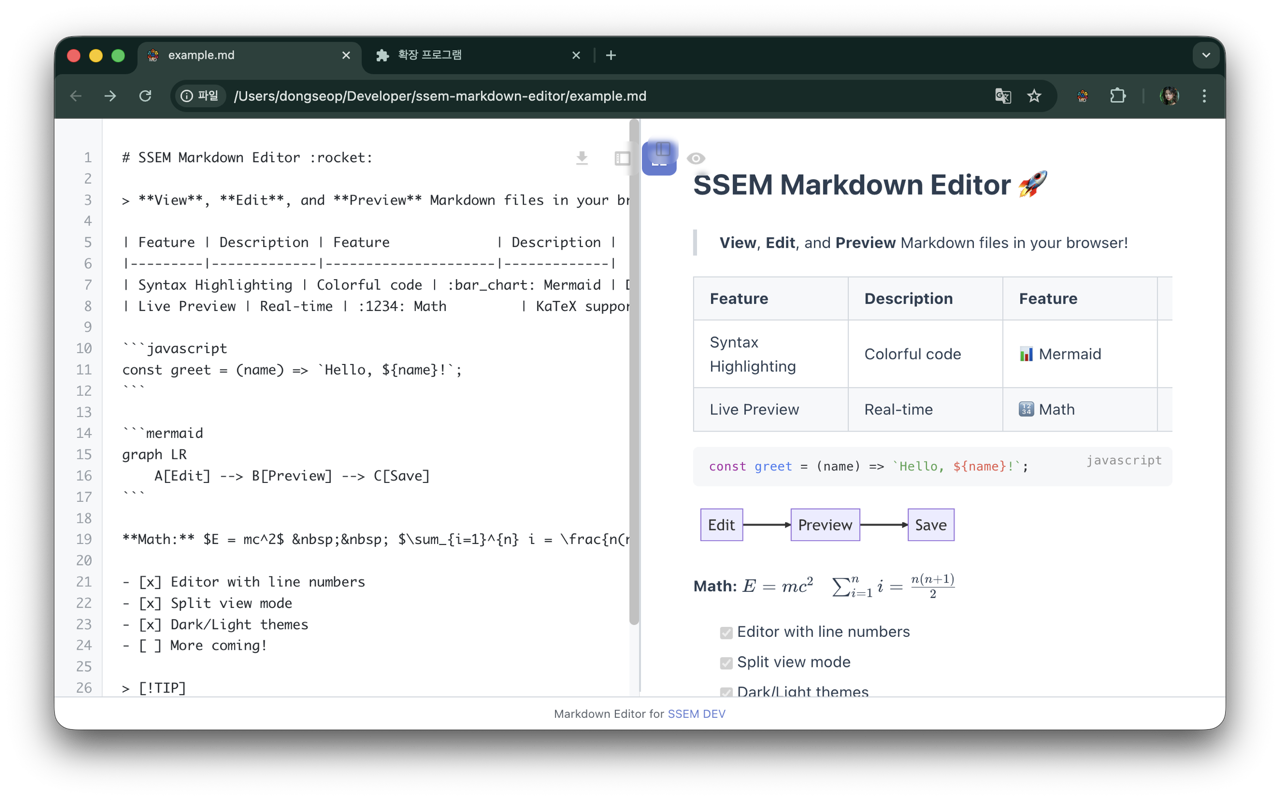Image resolution: width=1280 pixels, height=800 pixels.
Task: Expand the tab search dropdown
Action: point(1206,55)
